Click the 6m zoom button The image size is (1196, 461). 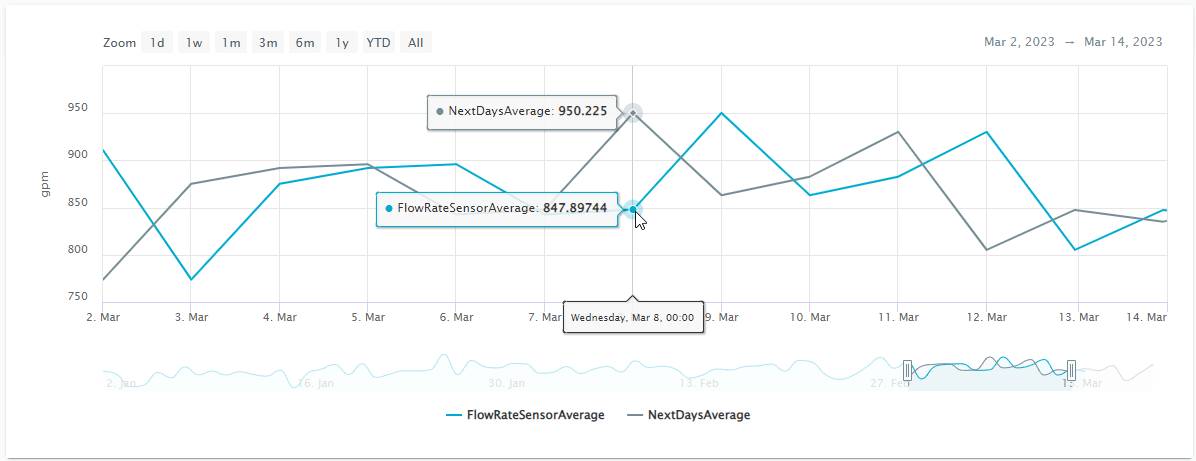click(305, 43)
